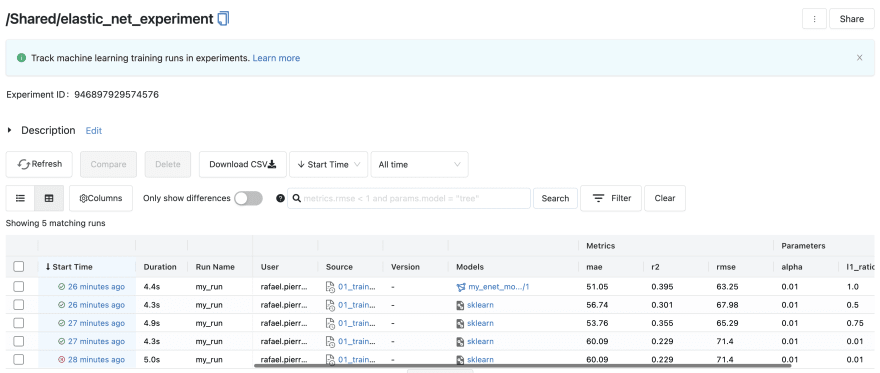Click the rmse column header

726,267
